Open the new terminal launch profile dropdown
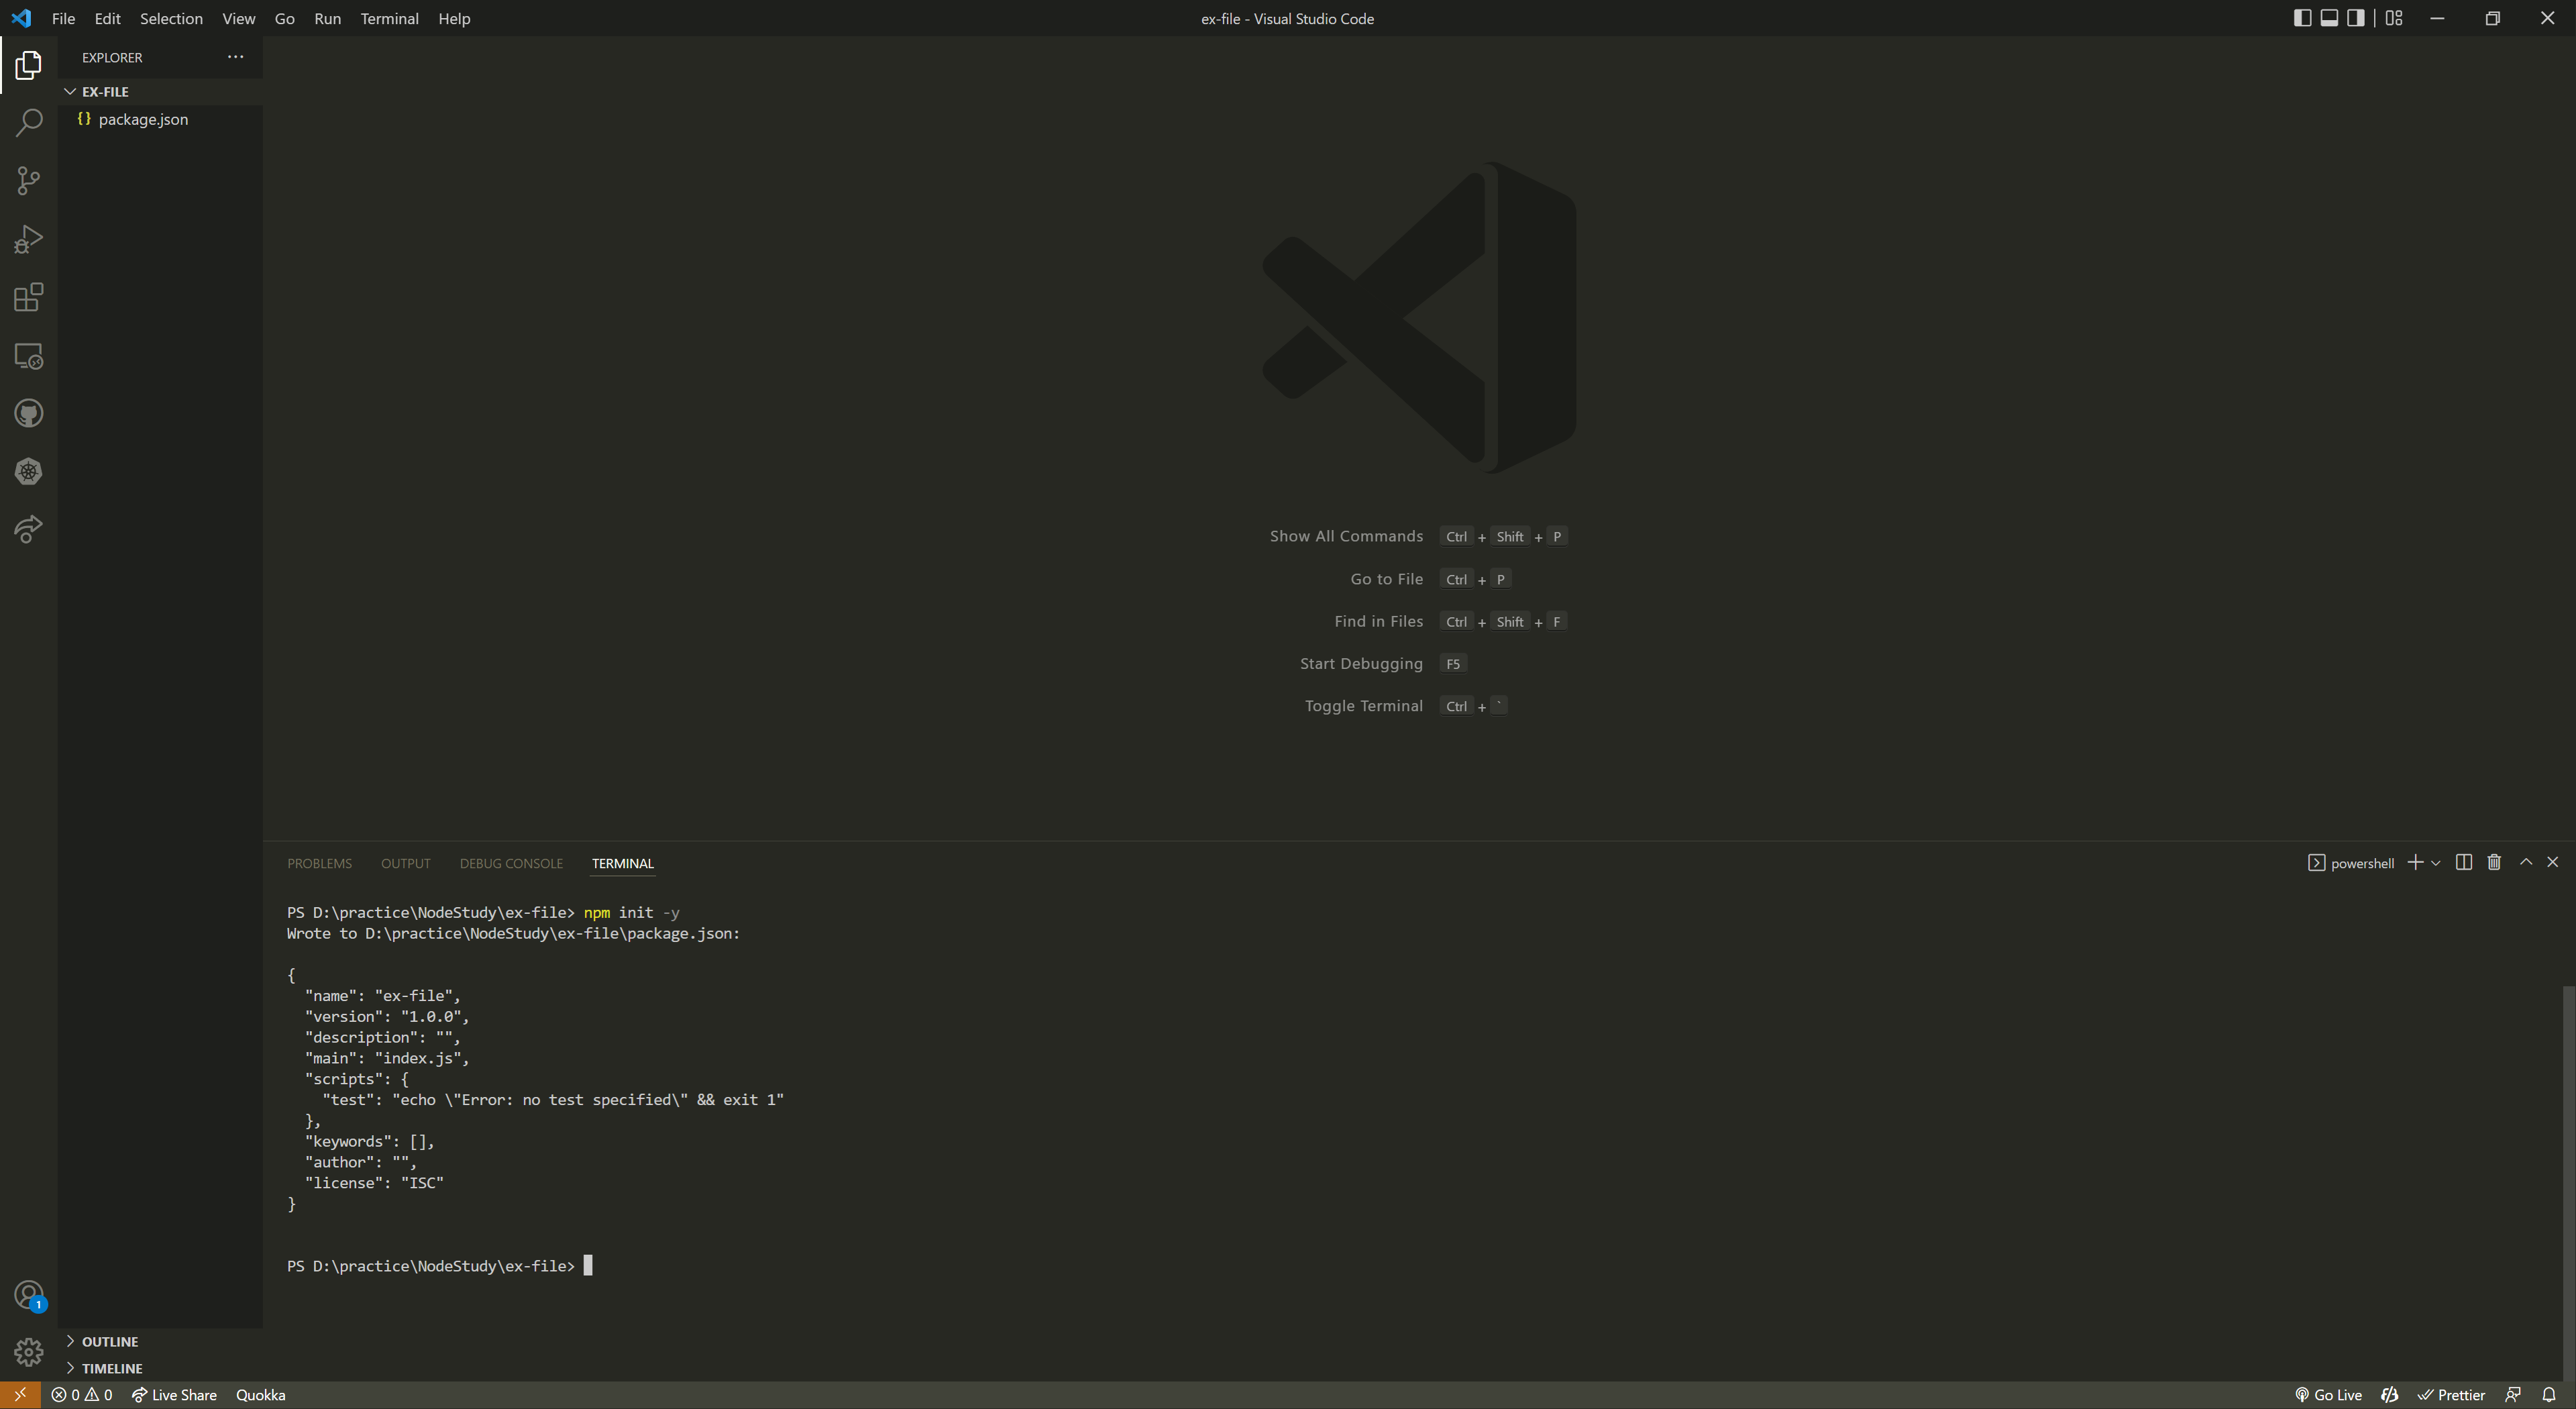Screen dimensions: 2576x1409 (x=2436, y=863)
